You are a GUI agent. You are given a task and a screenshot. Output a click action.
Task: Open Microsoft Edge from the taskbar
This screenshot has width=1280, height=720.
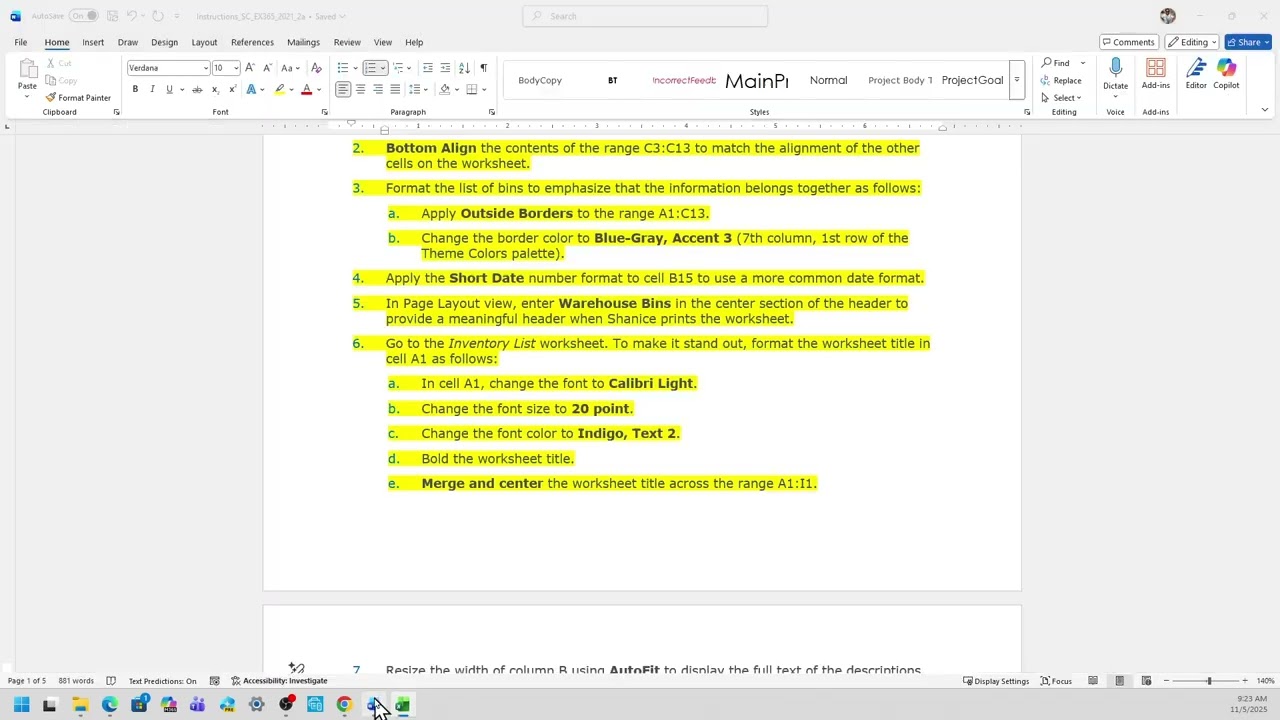point(110,705)
